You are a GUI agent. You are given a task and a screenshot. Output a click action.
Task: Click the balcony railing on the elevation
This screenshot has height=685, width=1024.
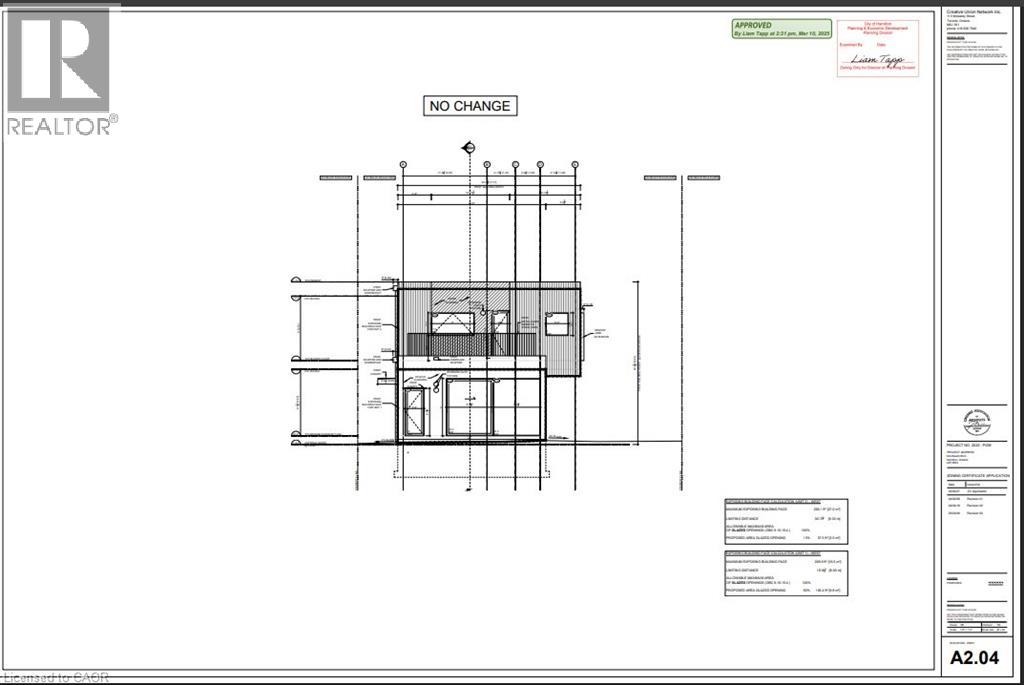pos(470,344)
